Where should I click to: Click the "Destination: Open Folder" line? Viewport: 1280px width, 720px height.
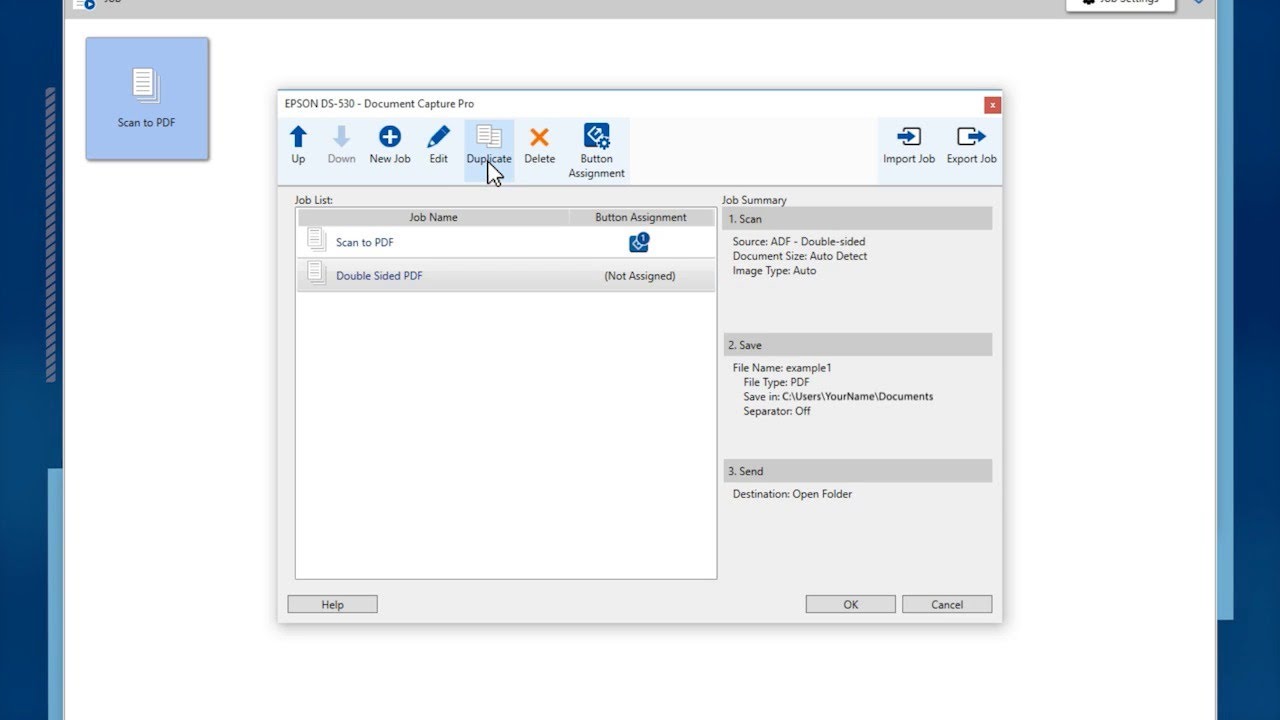(792, 494)
